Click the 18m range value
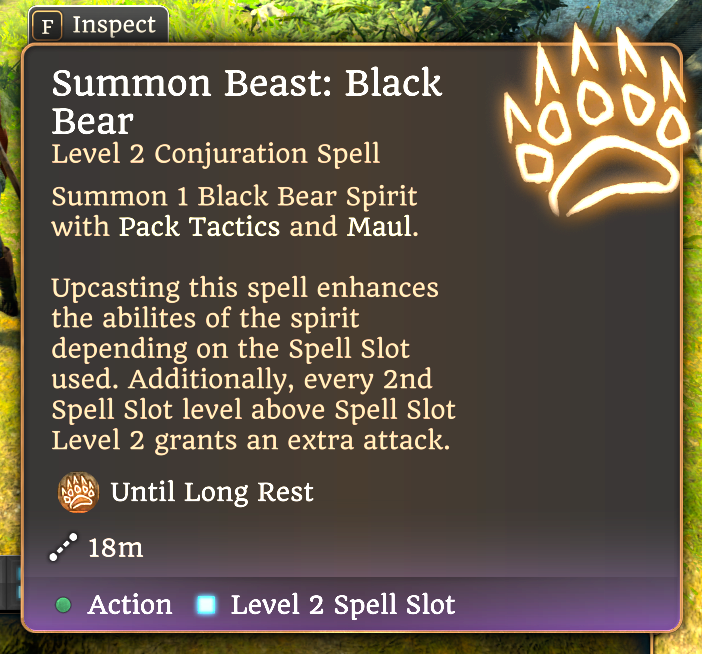 [x=116, y=547]
